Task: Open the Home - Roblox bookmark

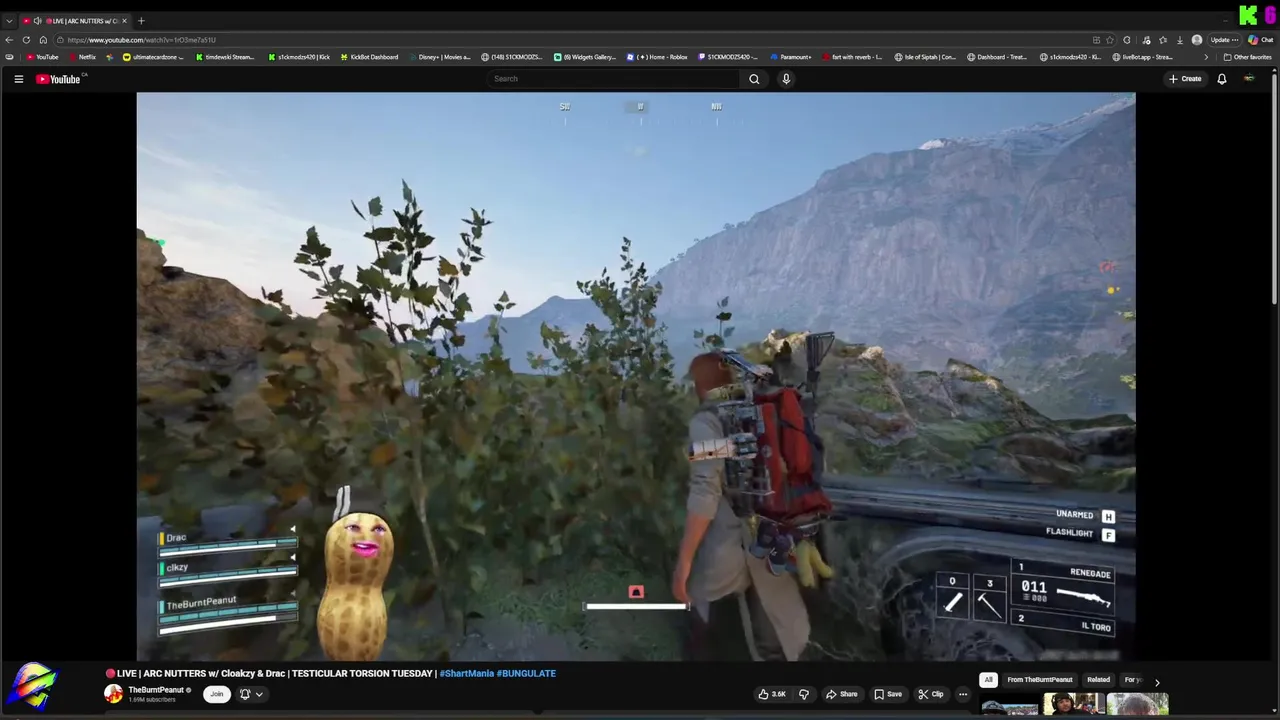Action: (x=657, y=57)
